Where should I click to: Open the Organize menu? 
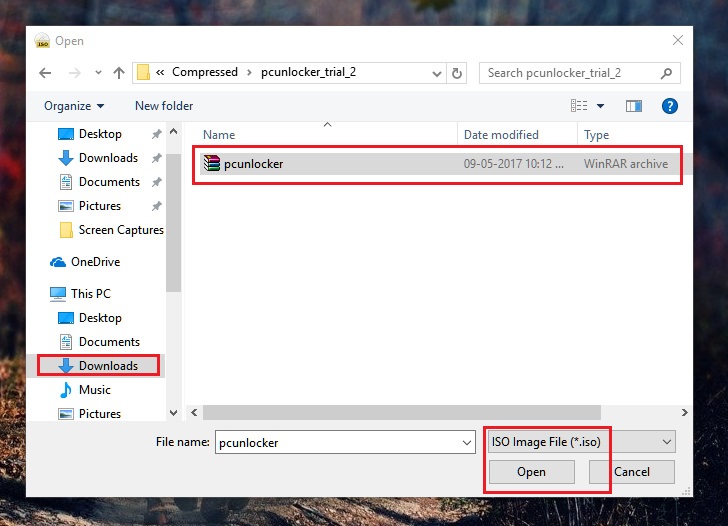[74, 106]
